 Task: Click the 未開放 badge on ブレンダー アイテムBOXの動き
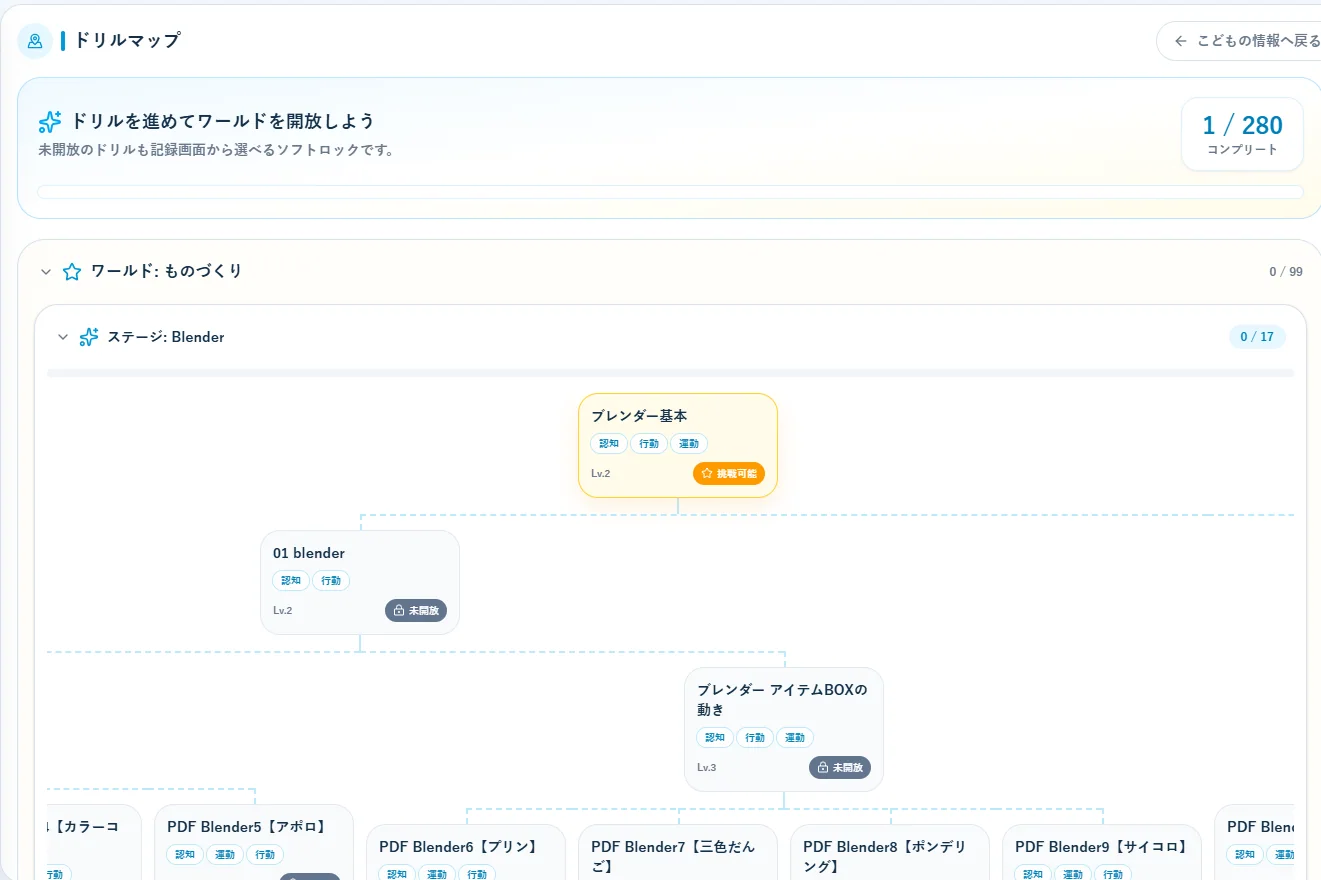[x=840, y=768]
